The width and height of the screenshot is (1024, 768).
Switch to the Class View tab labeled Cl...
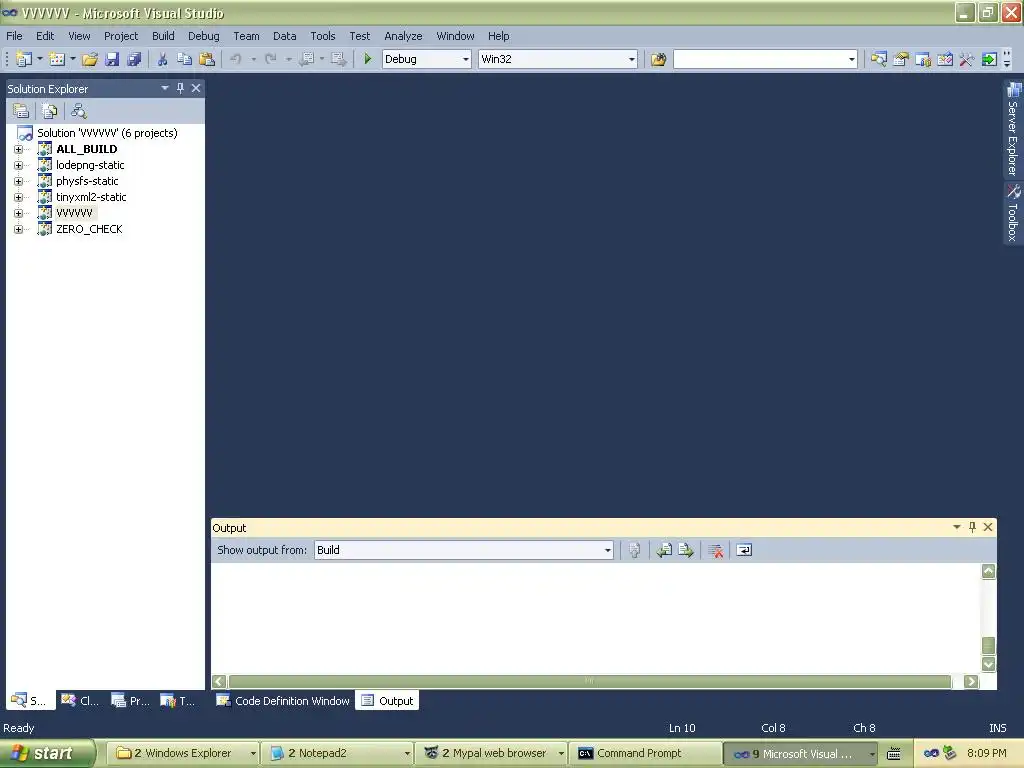[80, 701]
